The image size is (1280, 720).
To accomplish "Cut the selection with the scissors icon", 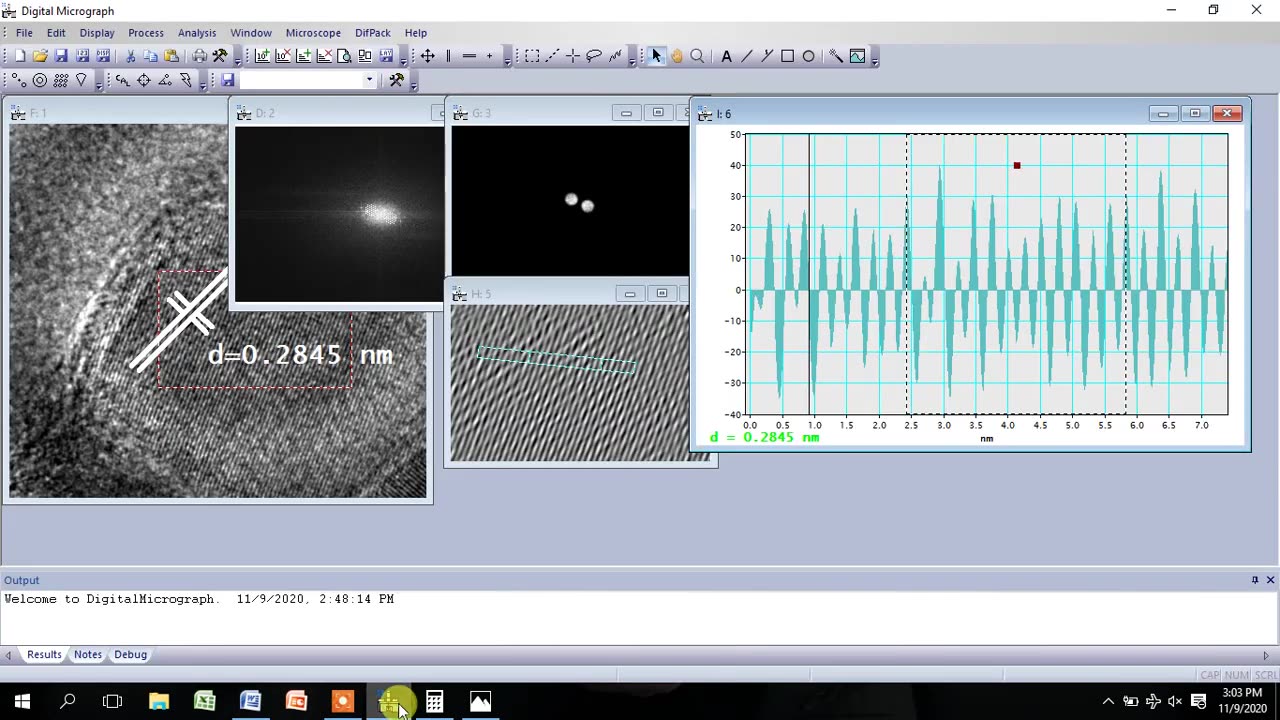I will (x=130, y=56).
